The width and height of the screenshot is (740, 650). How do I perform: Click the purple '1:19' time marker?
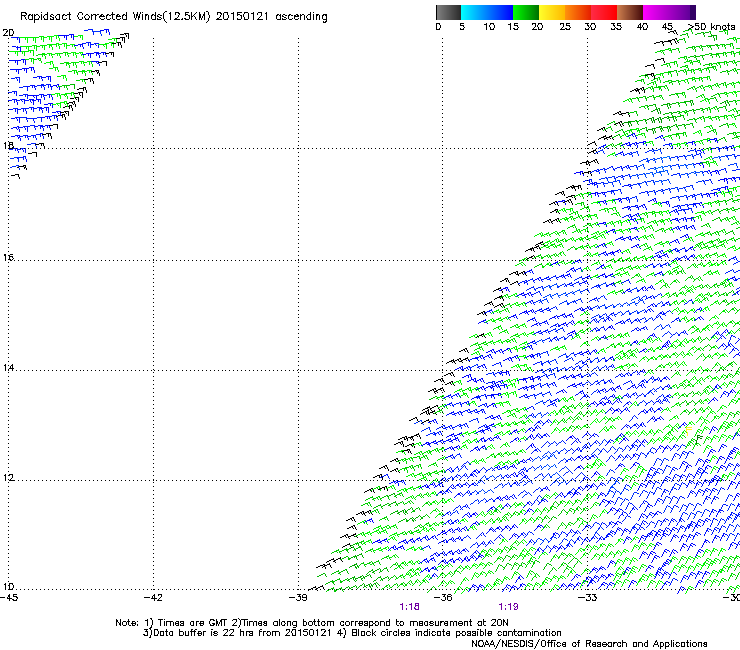508,607
